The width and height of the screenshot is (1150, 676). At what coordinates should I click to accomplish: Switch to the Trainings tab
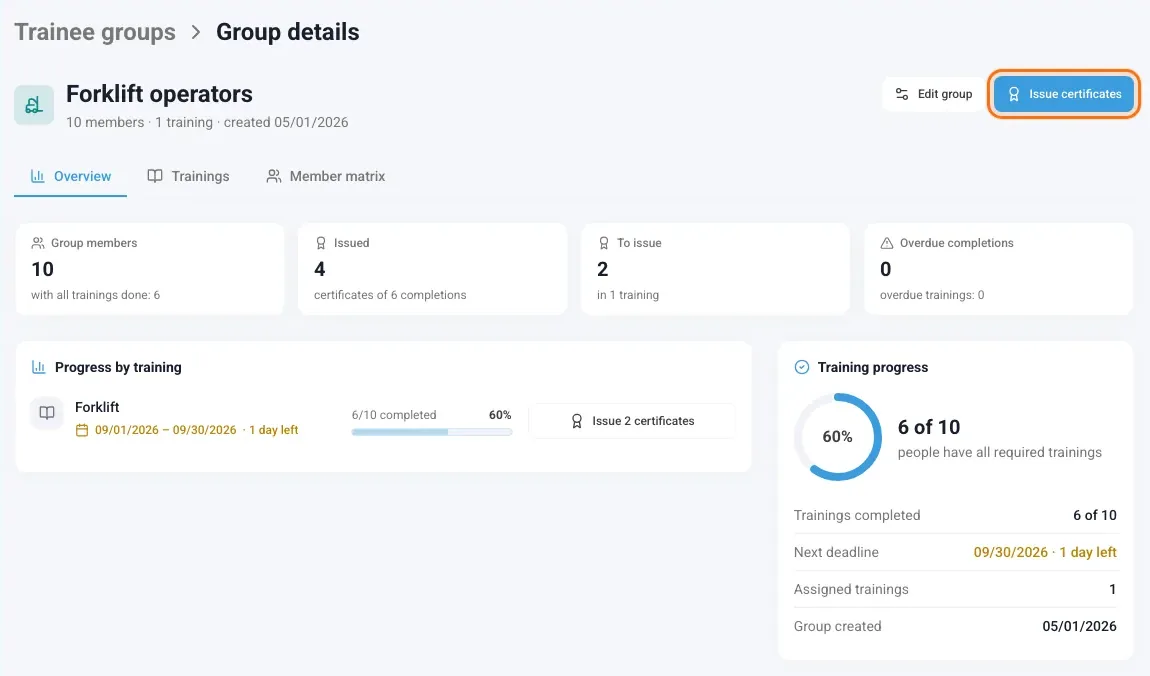tap(188, 177)
